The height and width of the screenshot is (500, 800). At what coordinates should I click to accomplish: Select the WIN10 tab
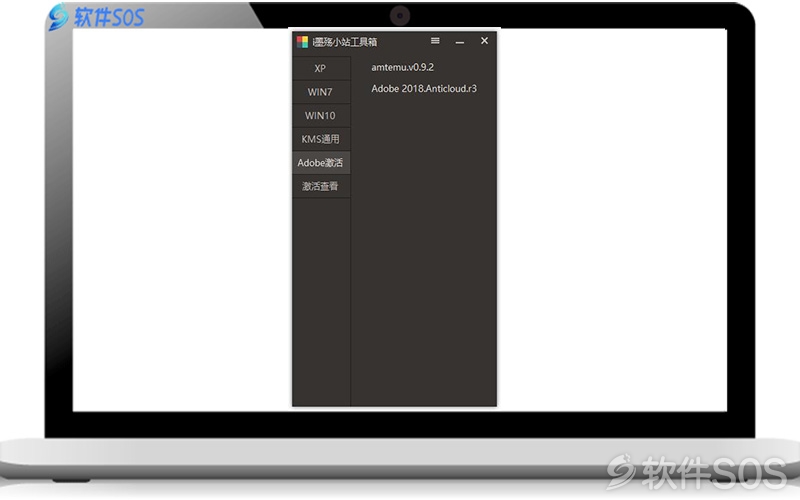tap(321, 115)
